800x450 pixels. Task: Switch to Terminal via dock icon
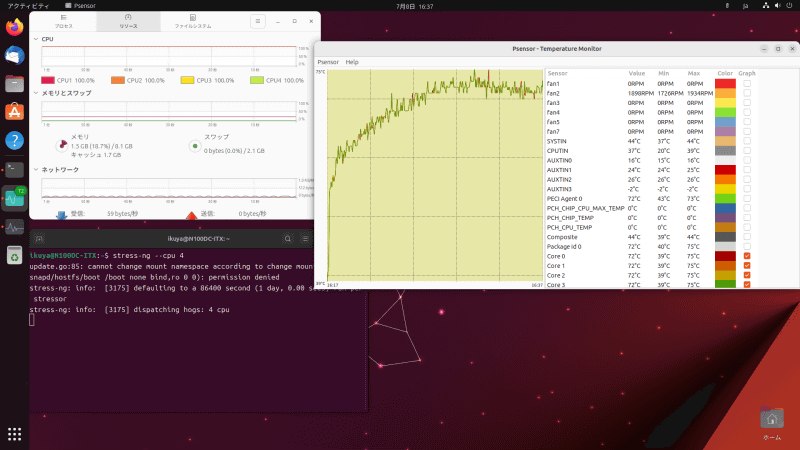coord(14,169)
